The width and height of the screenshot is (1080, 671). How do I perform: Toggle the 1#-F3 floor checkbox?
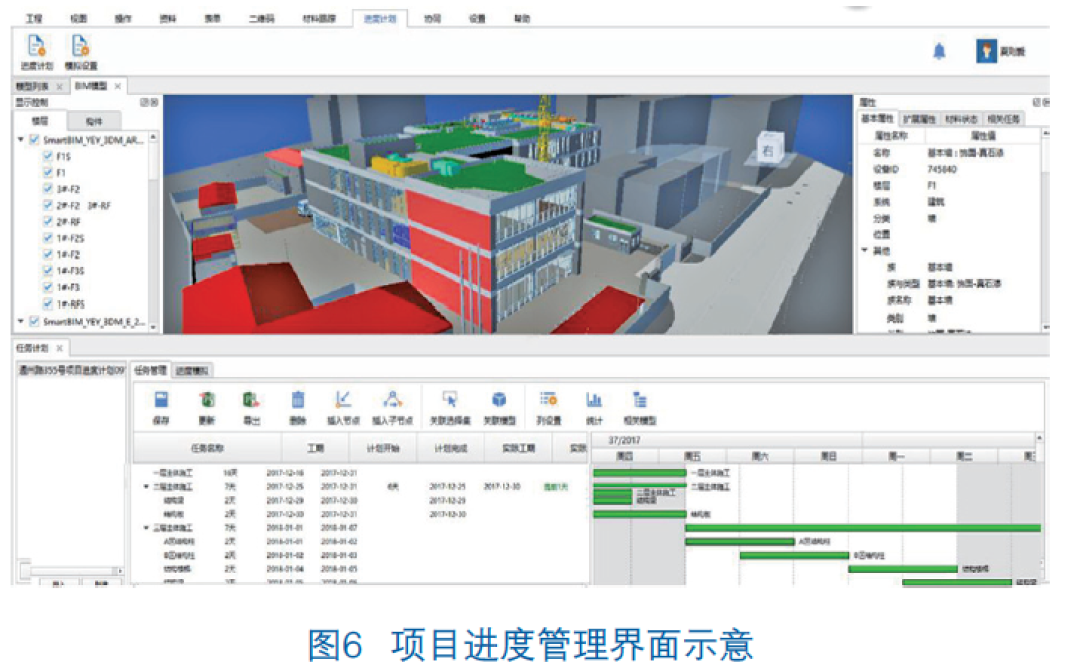click(x=48, y=287)
